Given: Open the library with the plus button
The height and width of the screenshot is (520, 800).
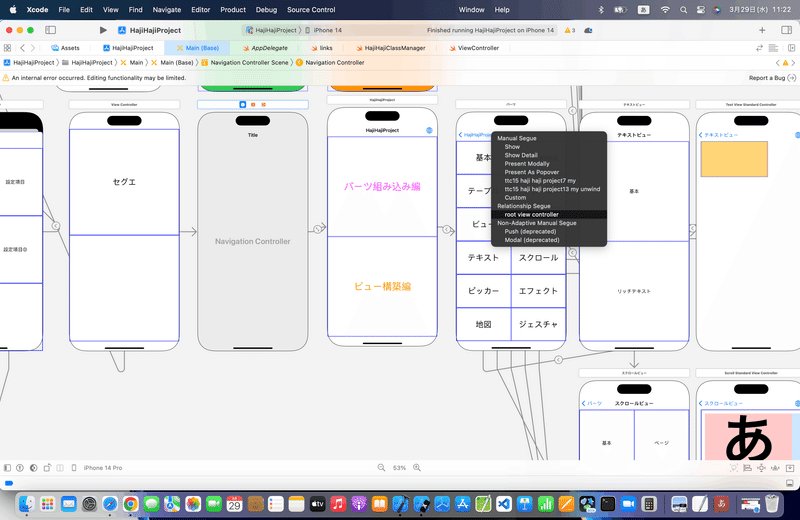Looking at the screenshot, I should 762,30.
